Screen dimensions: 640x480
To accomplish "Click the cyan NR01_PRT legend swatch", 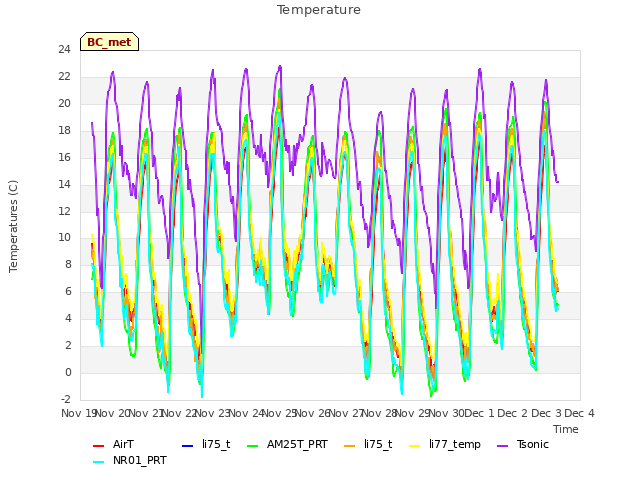I will pos(98,462).
